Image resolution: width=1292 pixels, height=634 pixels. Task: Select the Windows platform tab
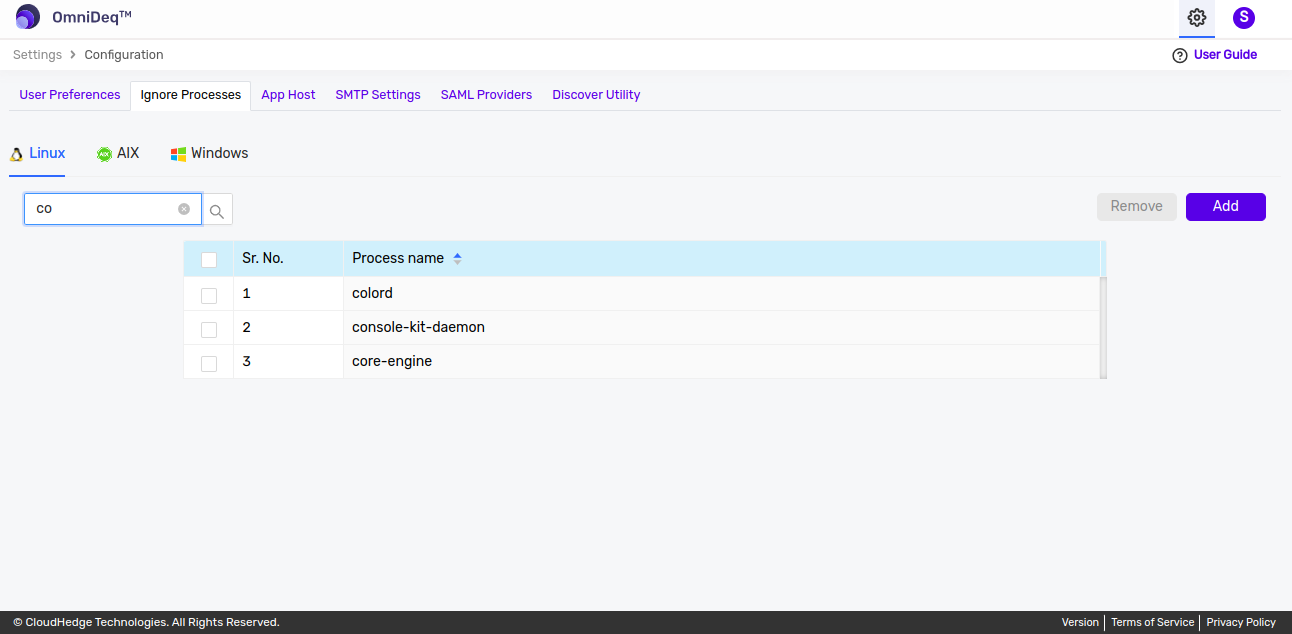209,154
